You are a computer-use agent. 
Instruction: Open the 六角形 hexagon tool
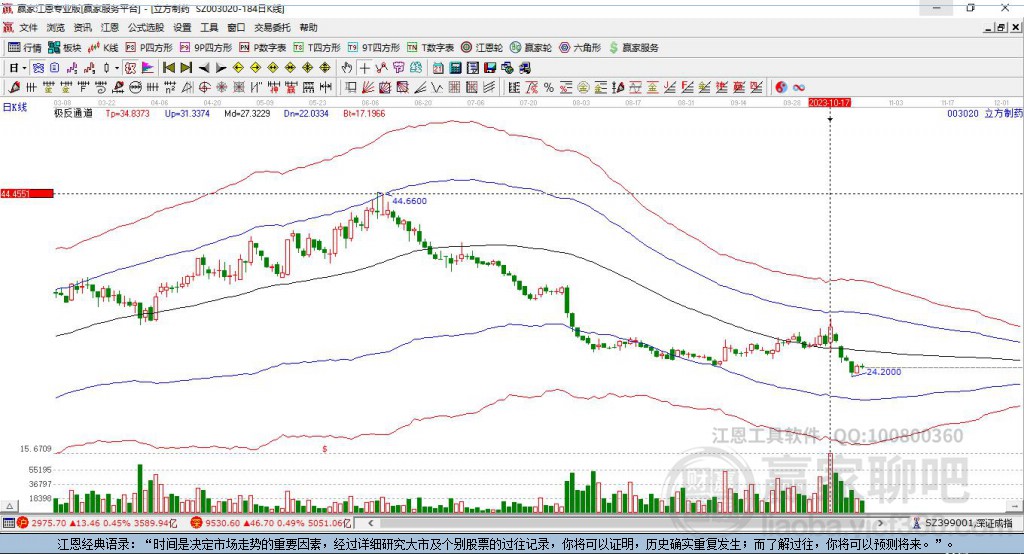coord(580,48)
